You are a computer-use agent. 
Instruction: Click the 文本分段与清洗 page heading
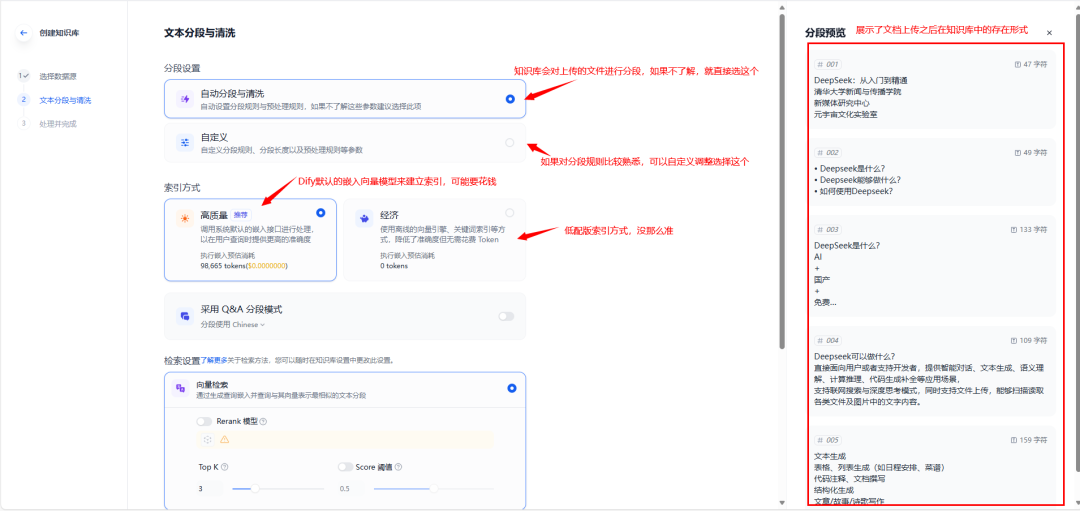200,32
